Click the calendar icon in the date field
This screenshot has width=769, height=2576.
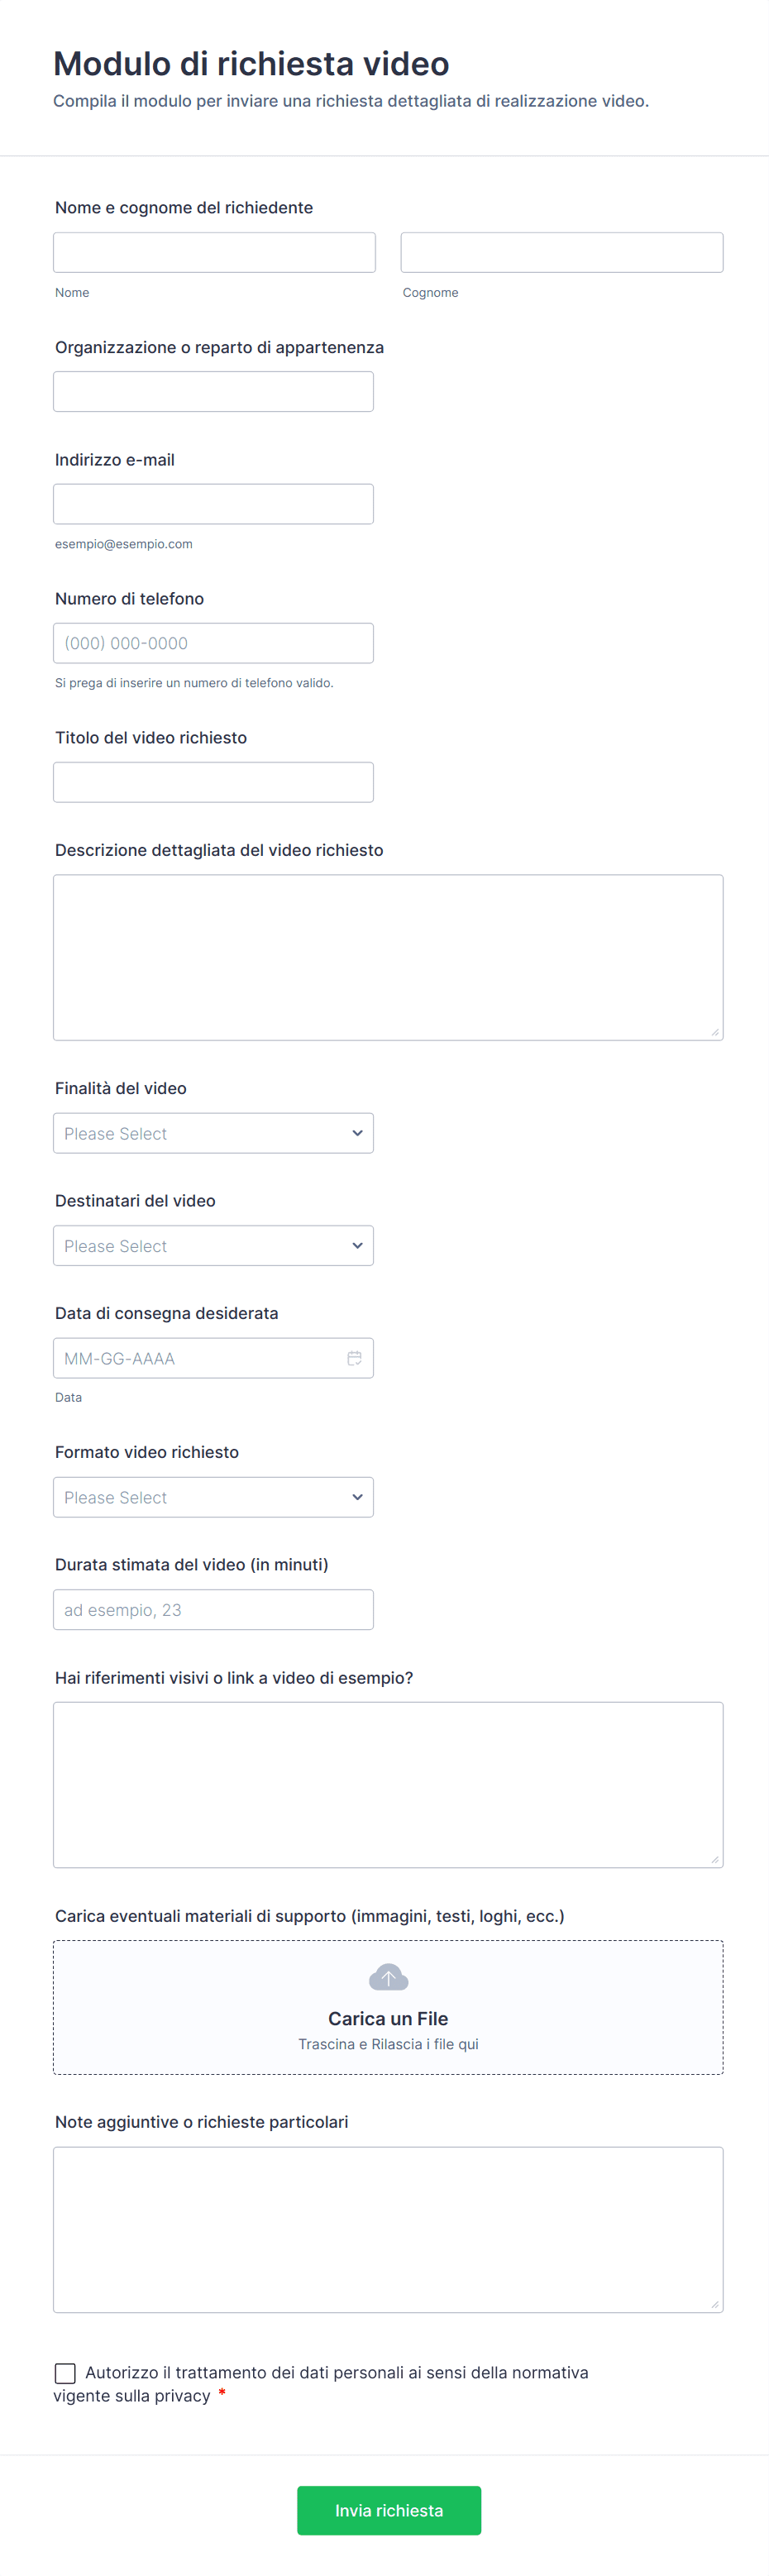pyautogui.click(x=354, y=1358)
